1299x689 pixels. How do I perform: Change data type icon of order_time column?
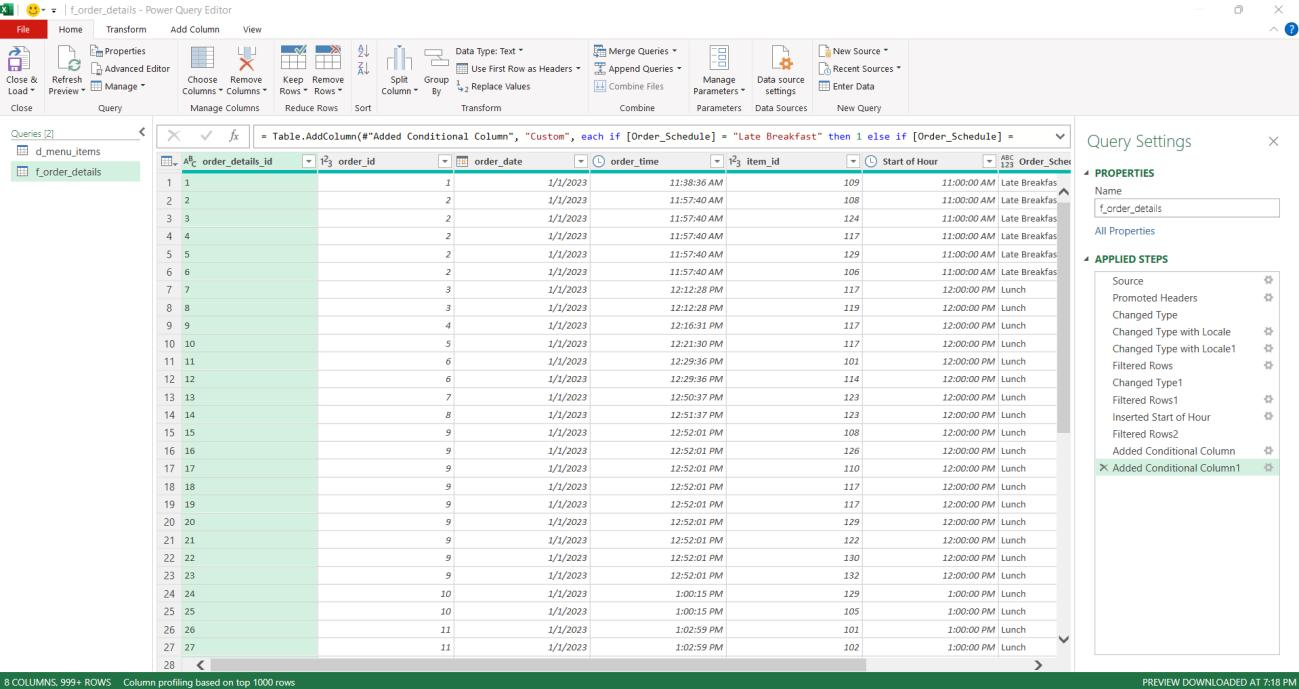(600, 162)
